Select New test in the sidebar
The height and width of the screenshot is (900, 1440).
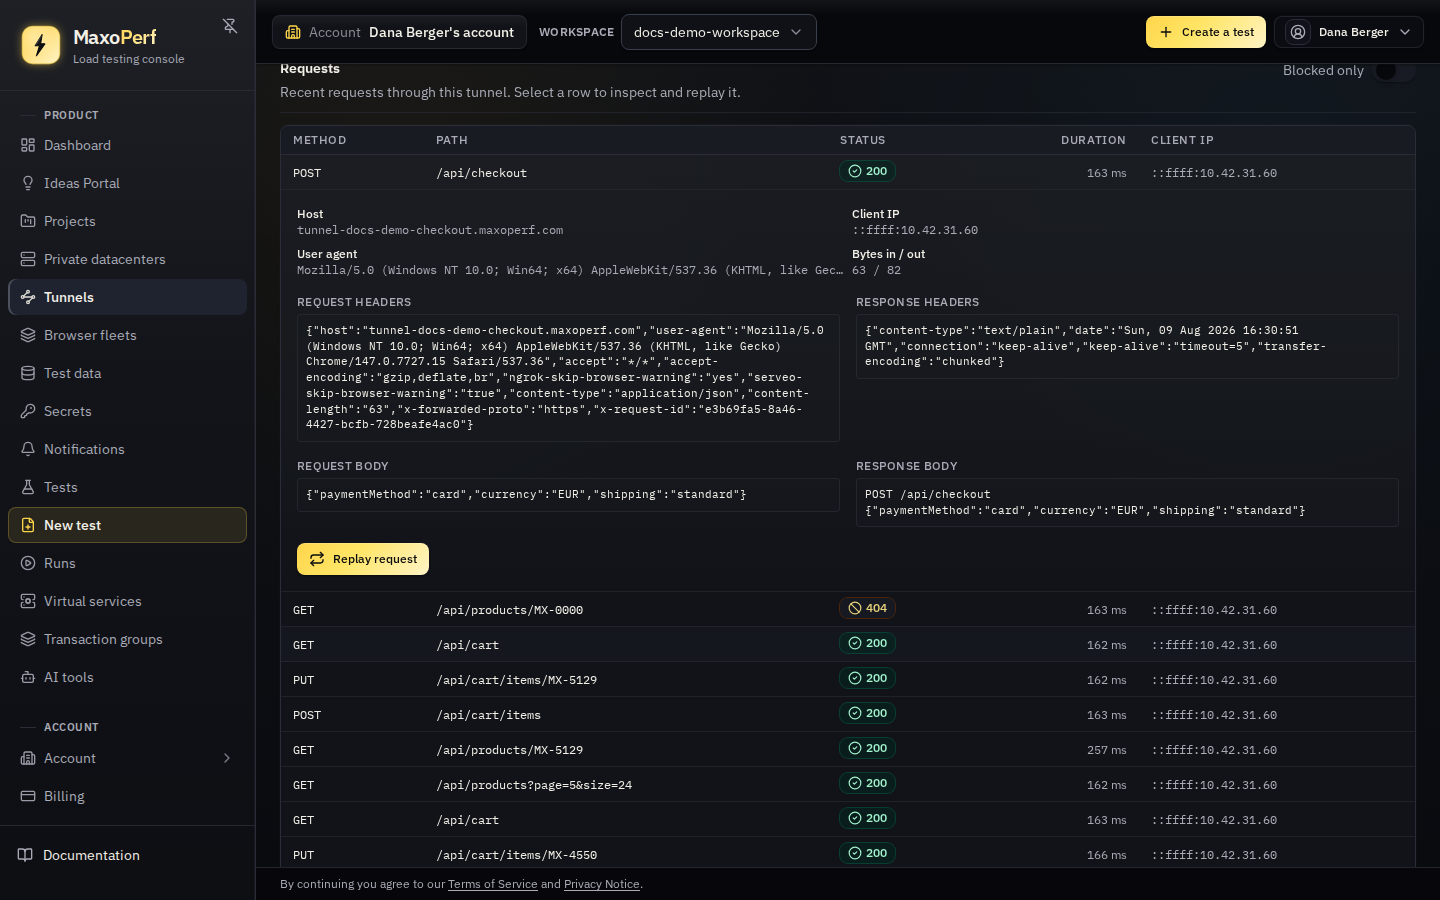coord(127,525)
